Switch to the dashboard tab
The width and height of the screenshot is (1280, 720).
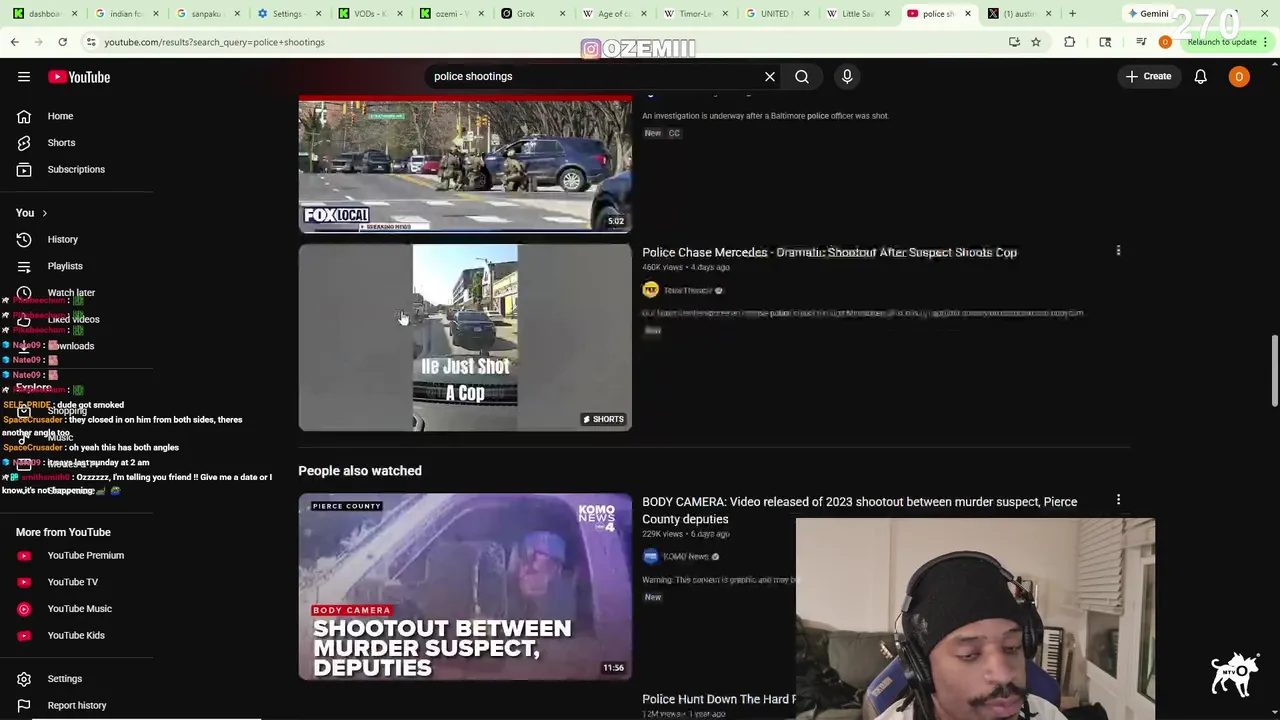click(x=36, y=14)
